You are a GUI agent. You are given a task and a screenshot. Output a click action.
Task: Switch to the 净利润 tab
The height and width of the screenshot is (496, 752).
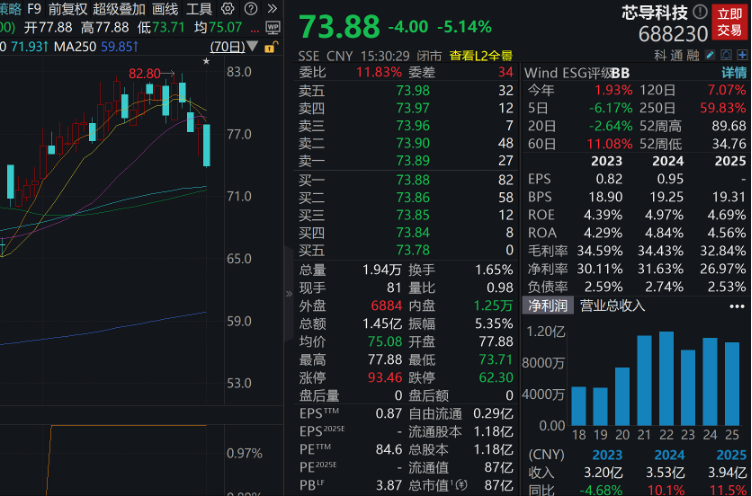(548, 306)
